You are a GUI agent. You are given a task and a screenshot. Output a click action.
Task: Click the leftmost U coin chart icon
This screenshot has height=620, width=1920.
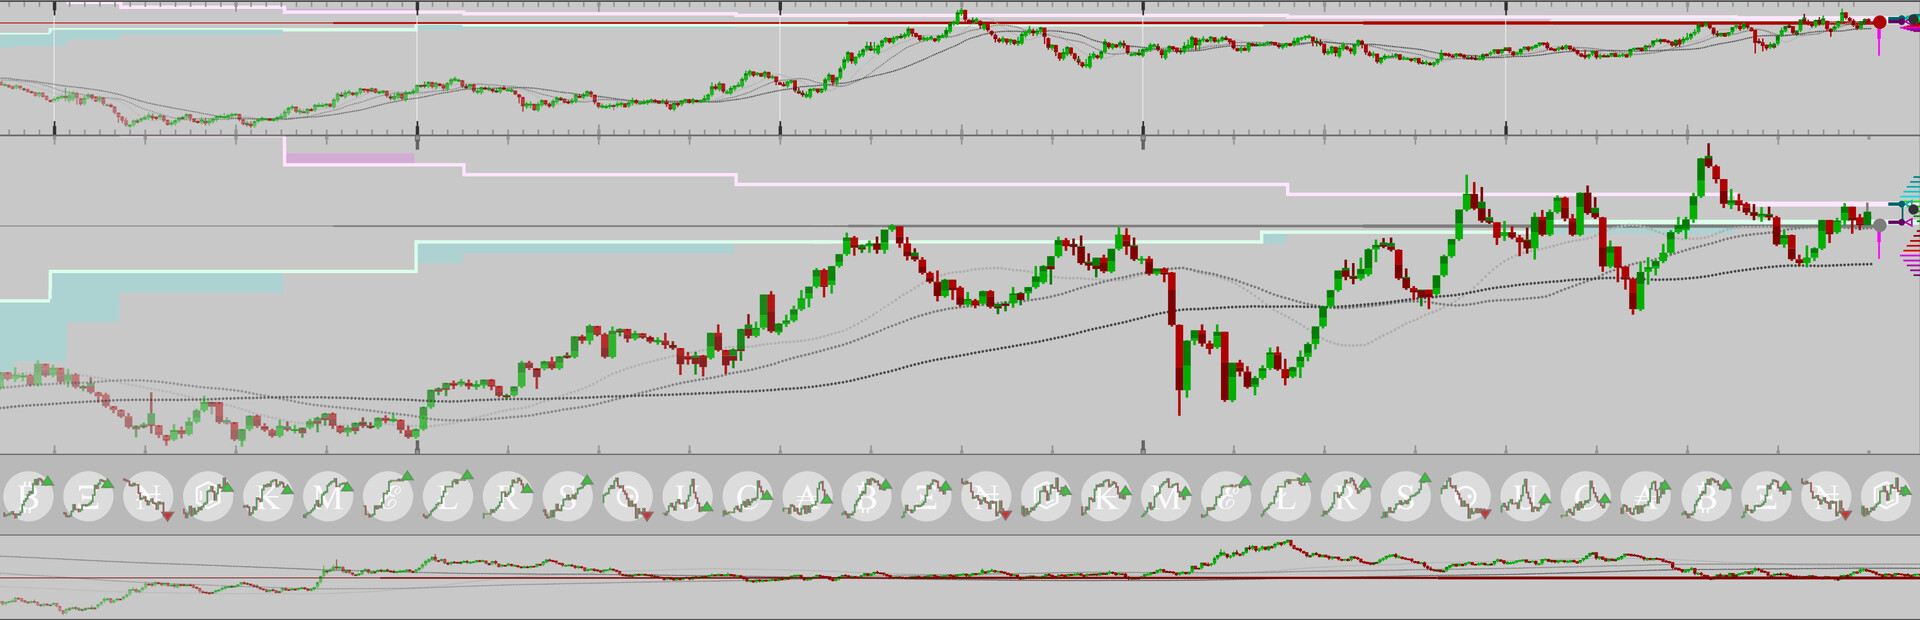pos(688,496)
